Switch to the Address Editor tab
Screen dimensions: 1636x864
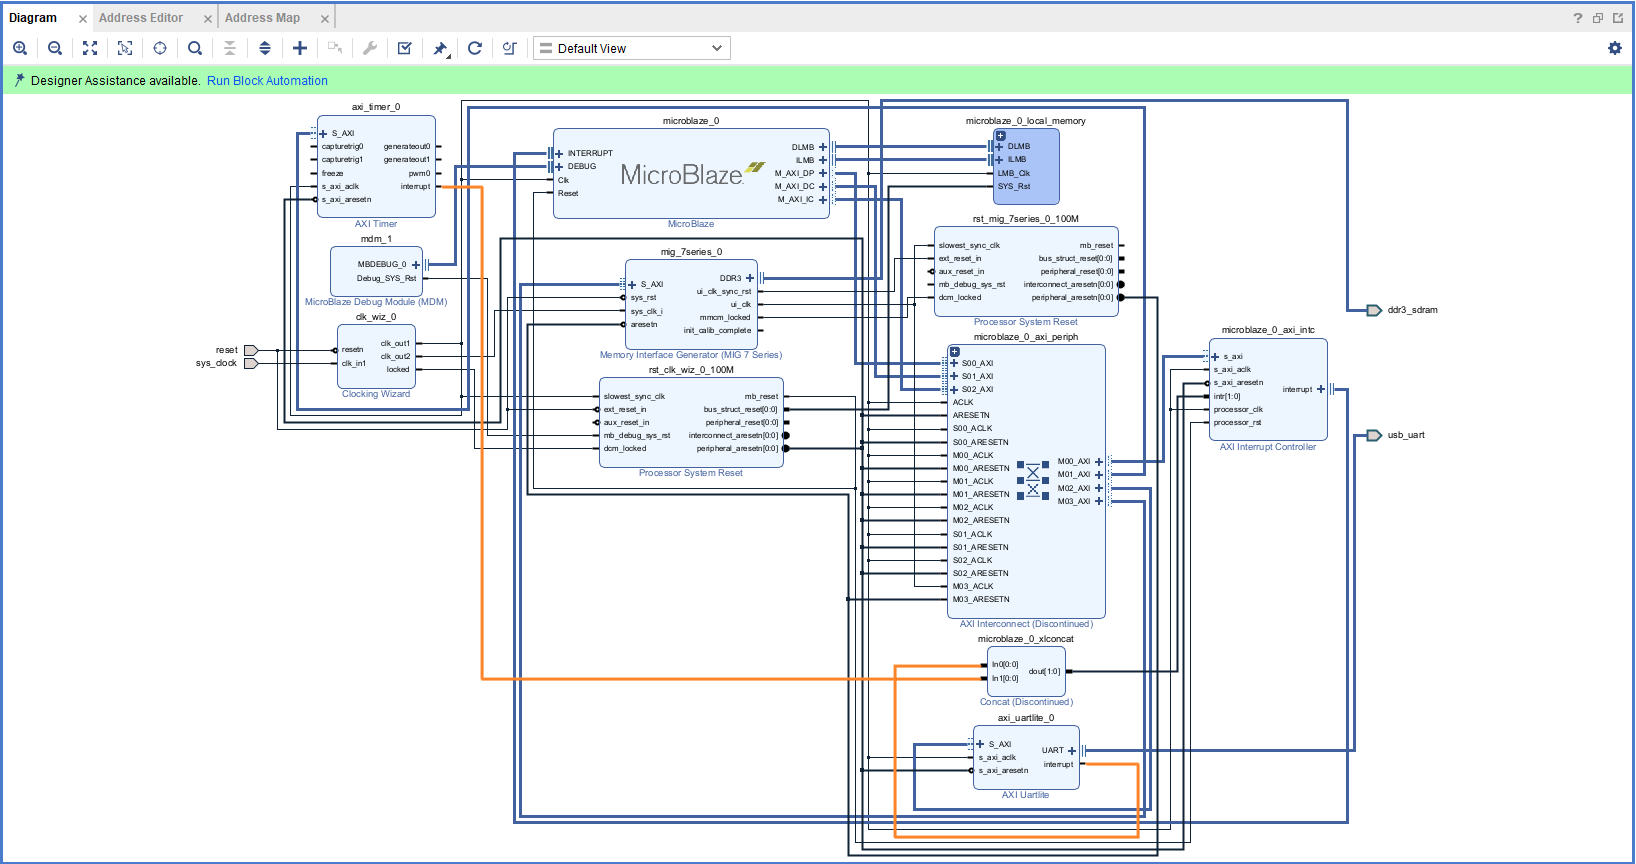[x=141, y=18]
